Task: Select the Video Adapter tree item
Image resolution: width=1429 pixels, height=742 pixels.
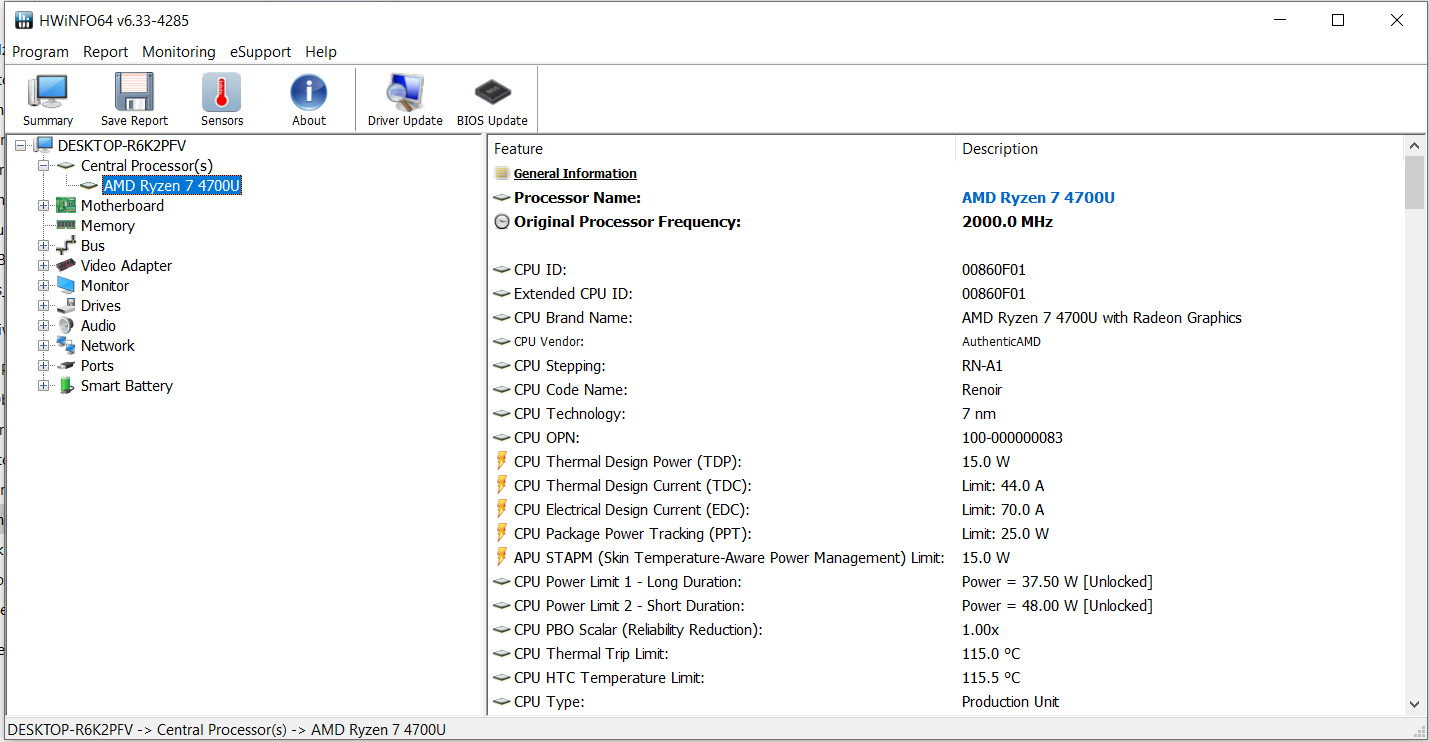Action: pos(126,266)
